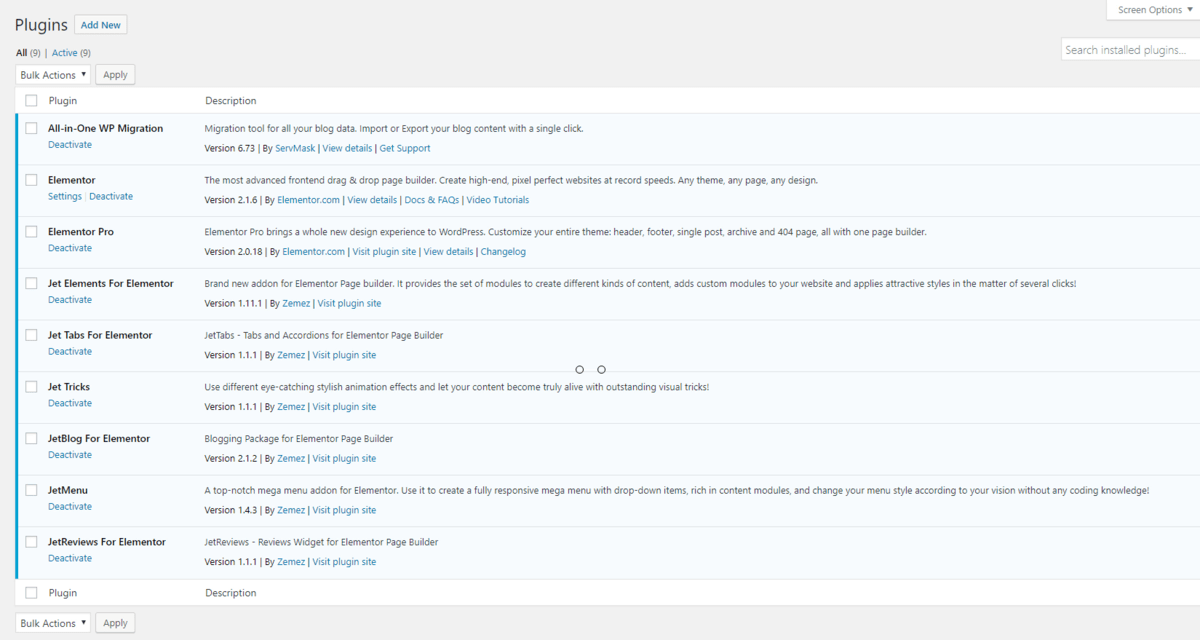The width and height of the screenshot is (1200, 640).
Task: Select the Jet Tricks plugin checkbox
Action: 31,387
